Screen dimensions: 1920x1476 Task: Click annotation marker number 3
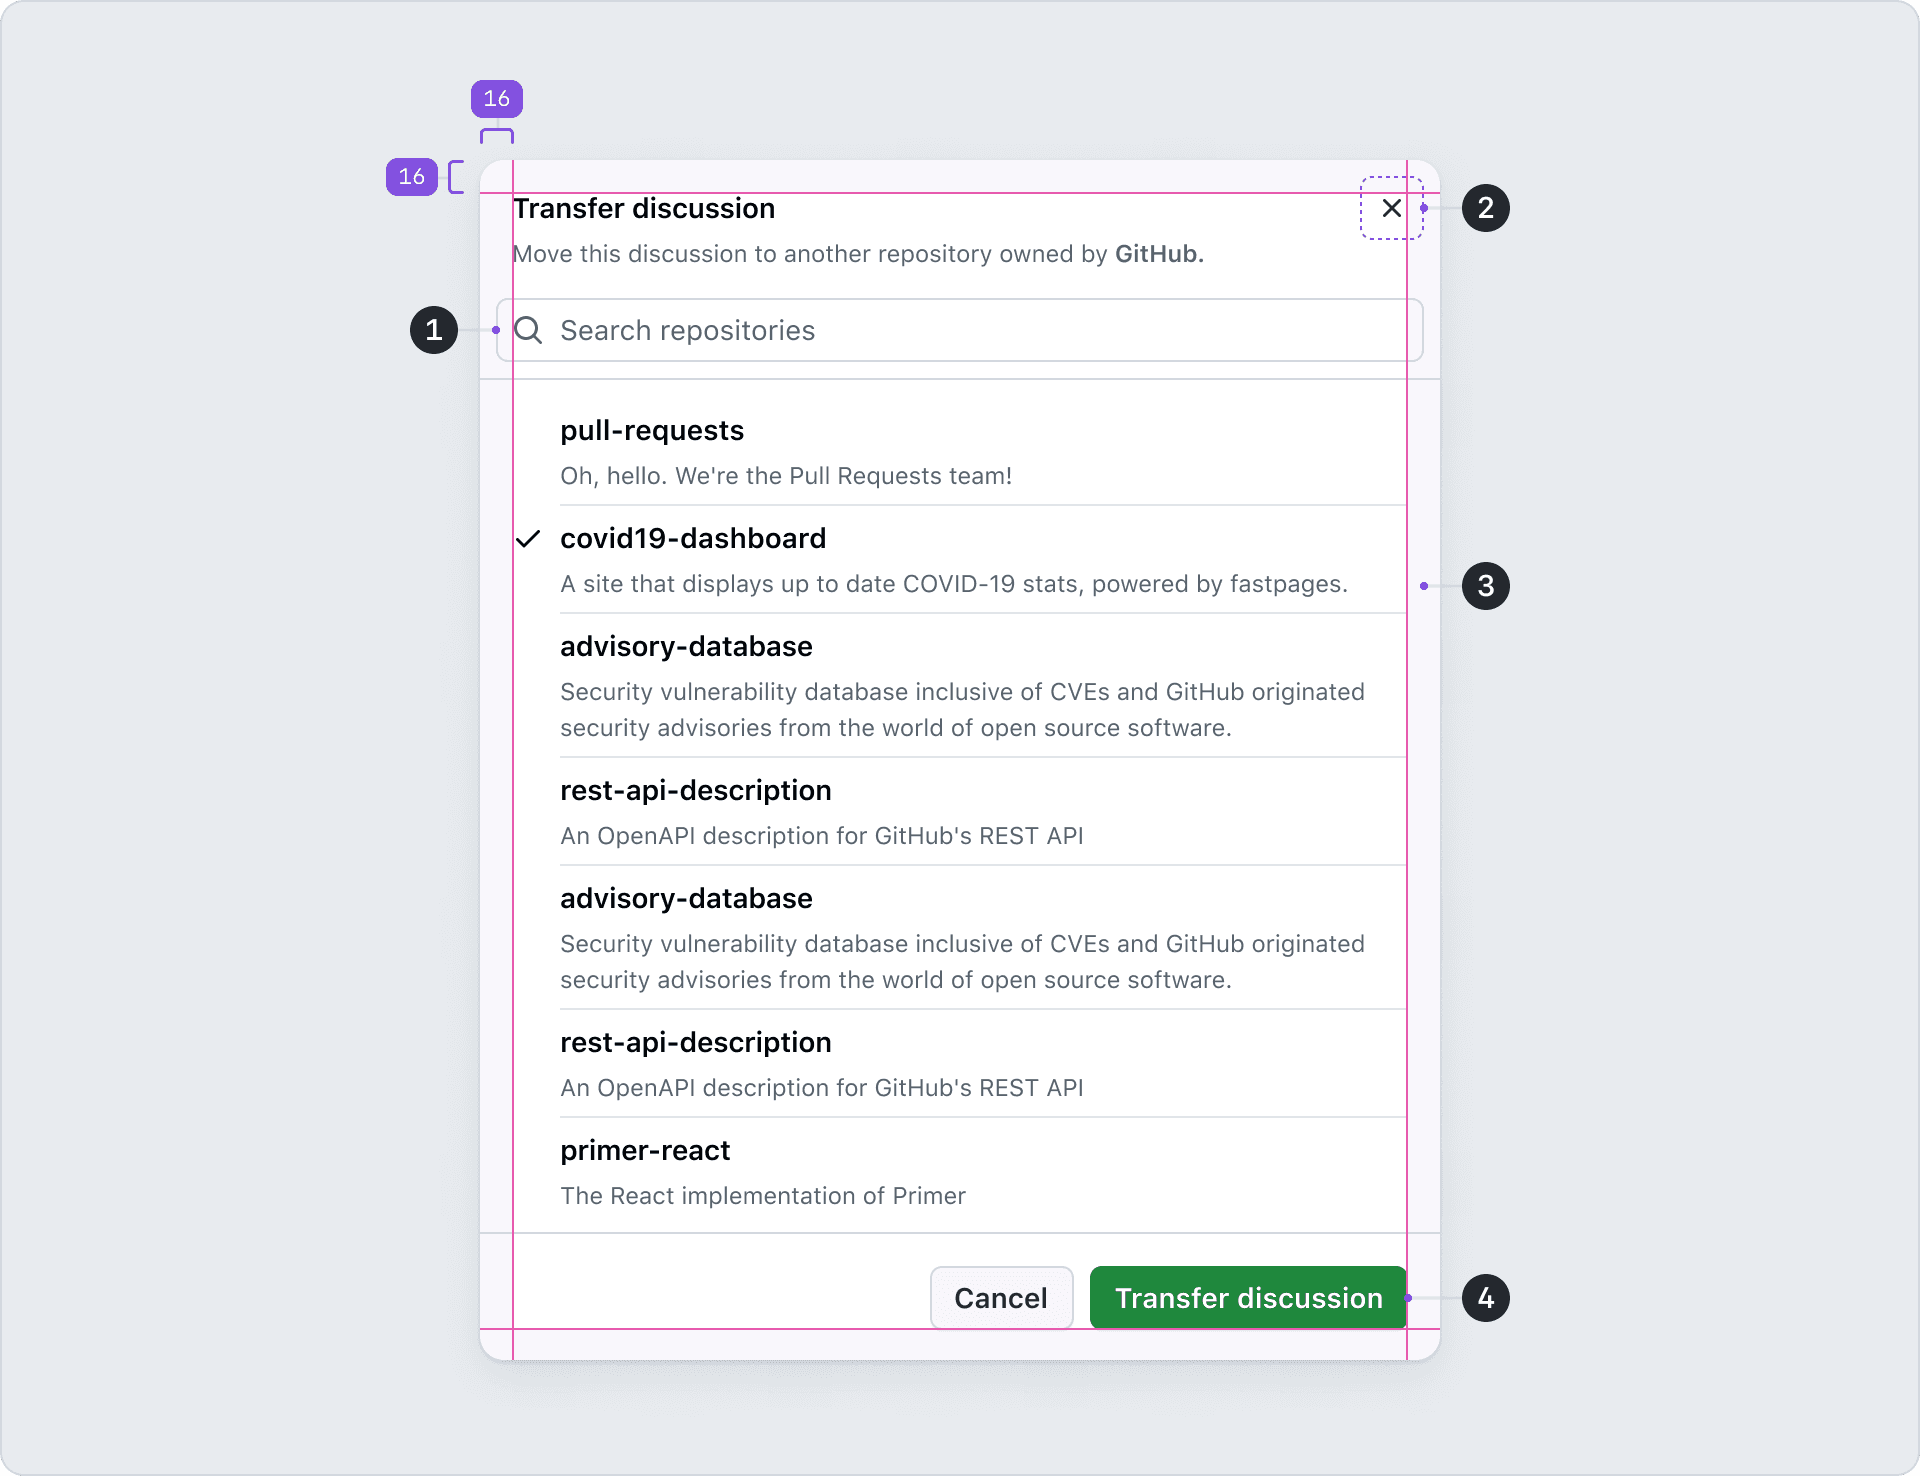[1485, 586]
